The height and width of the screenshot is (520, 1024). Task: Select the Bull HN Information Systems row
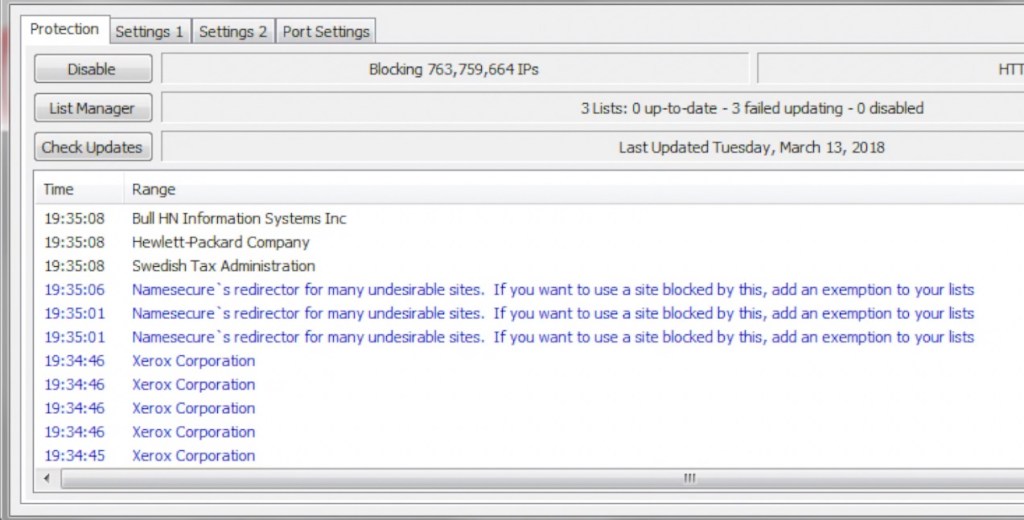[x=239, y=218]
